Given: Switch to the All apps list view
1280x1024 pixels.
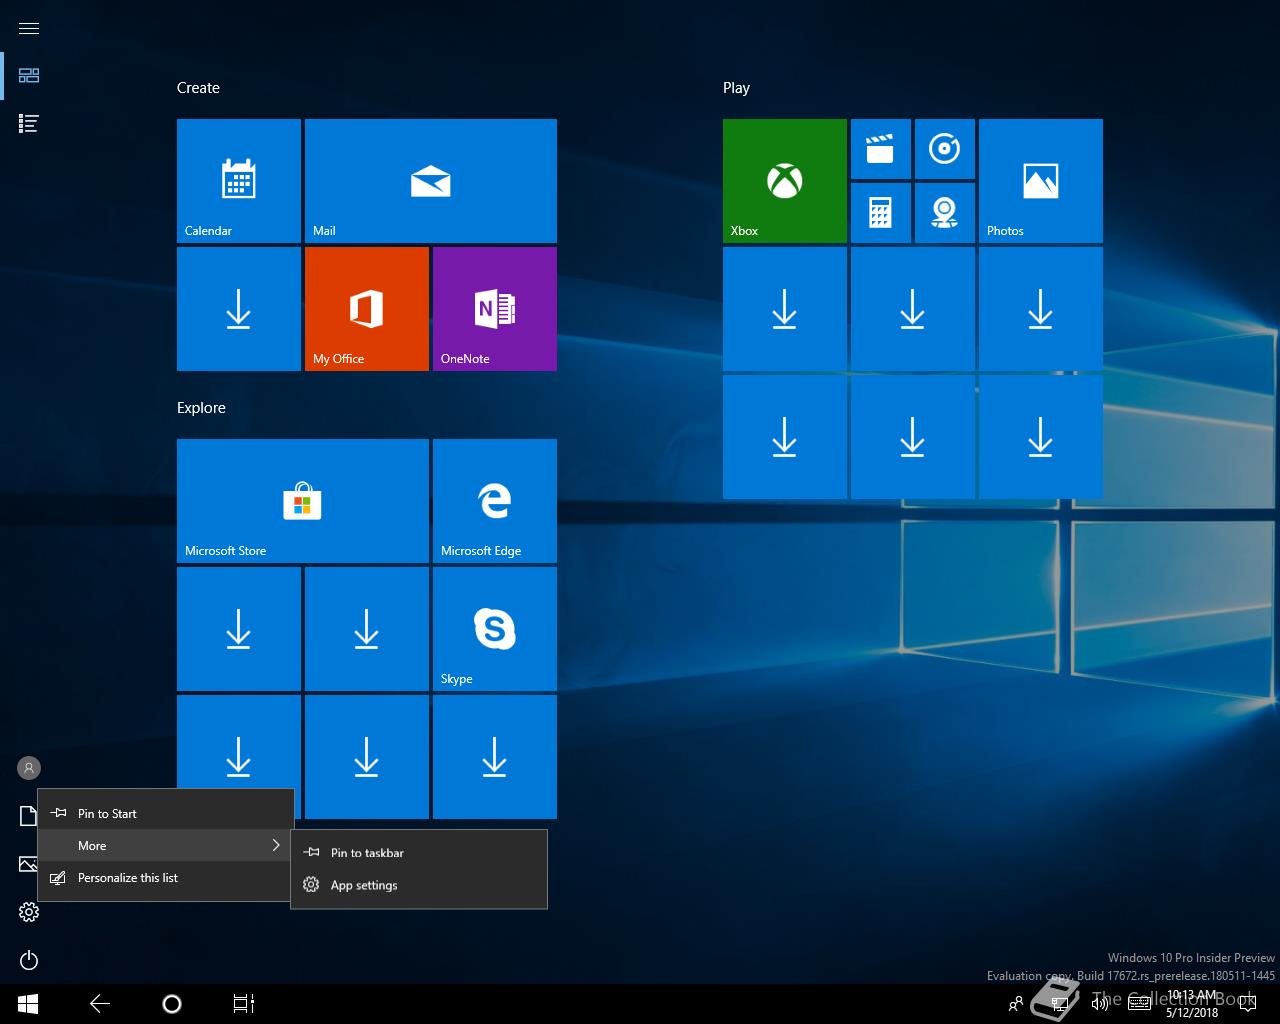Looking at the screenshot, I should click(29, 123).
